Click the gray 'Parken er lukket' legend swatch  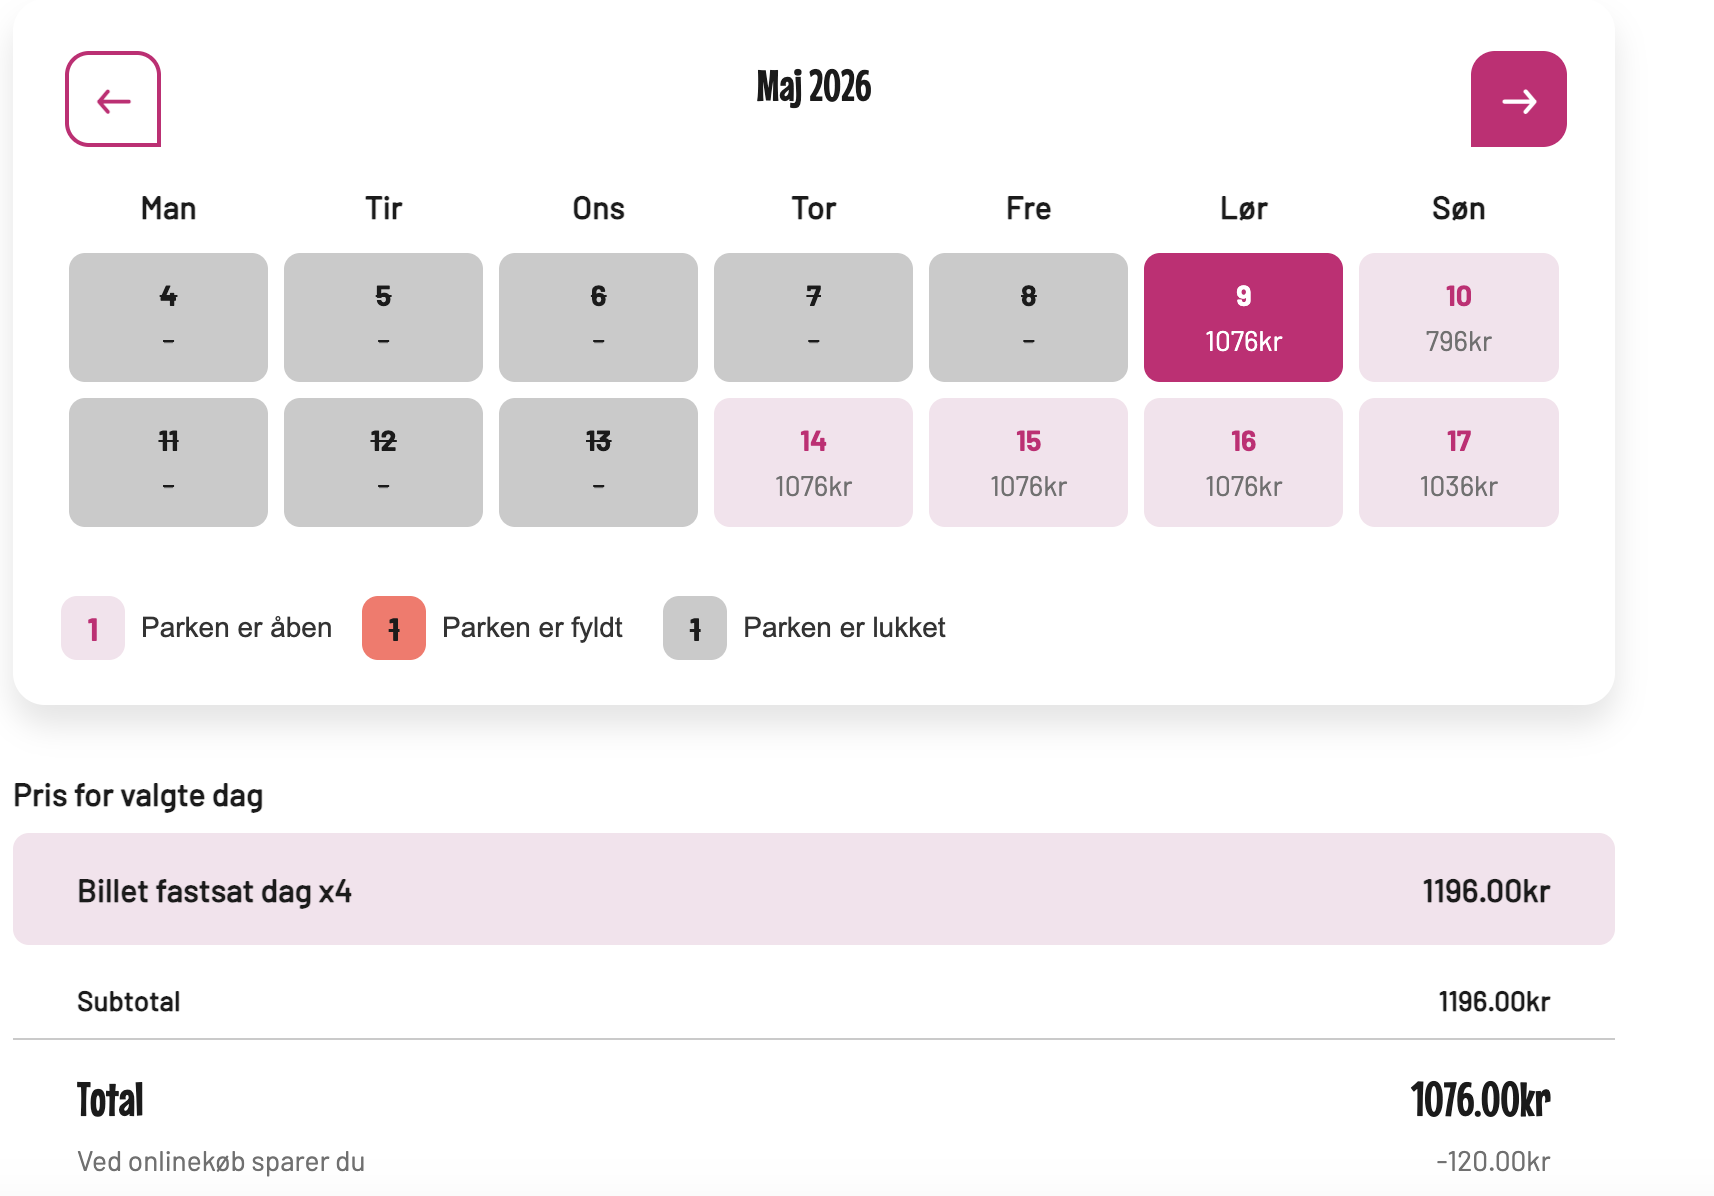[x=695, y=628]
